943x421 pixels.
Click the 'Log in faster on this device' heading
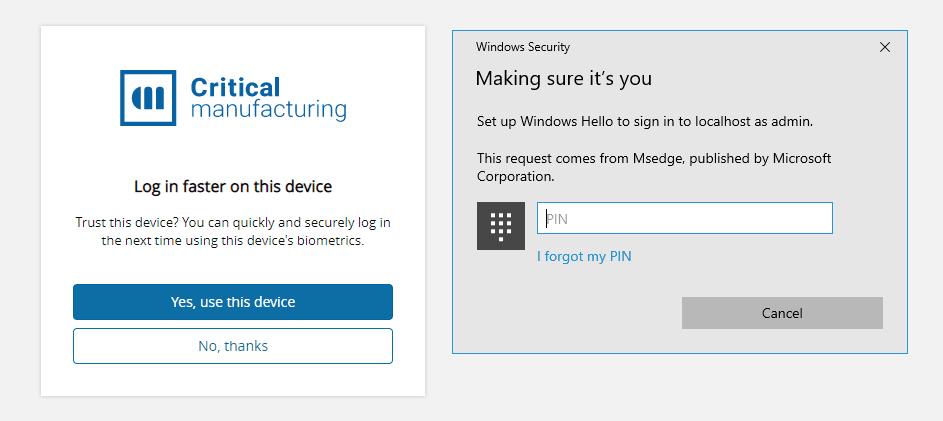(233, 186)
